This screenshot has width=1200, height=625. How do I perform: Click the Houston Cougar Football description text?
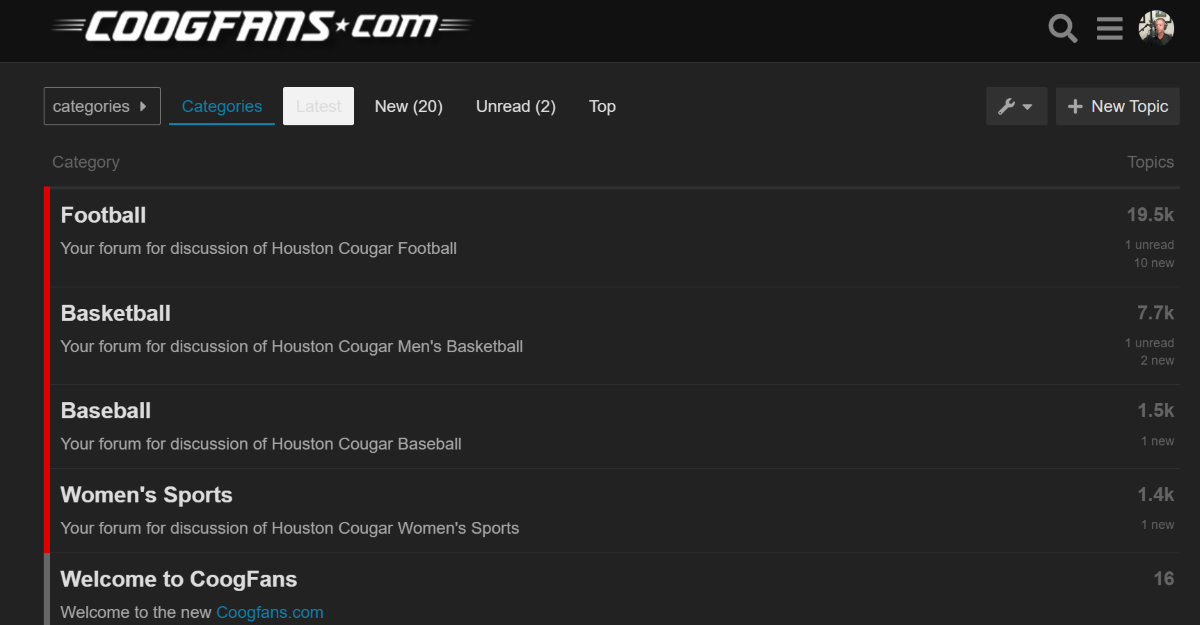point(259,248)
